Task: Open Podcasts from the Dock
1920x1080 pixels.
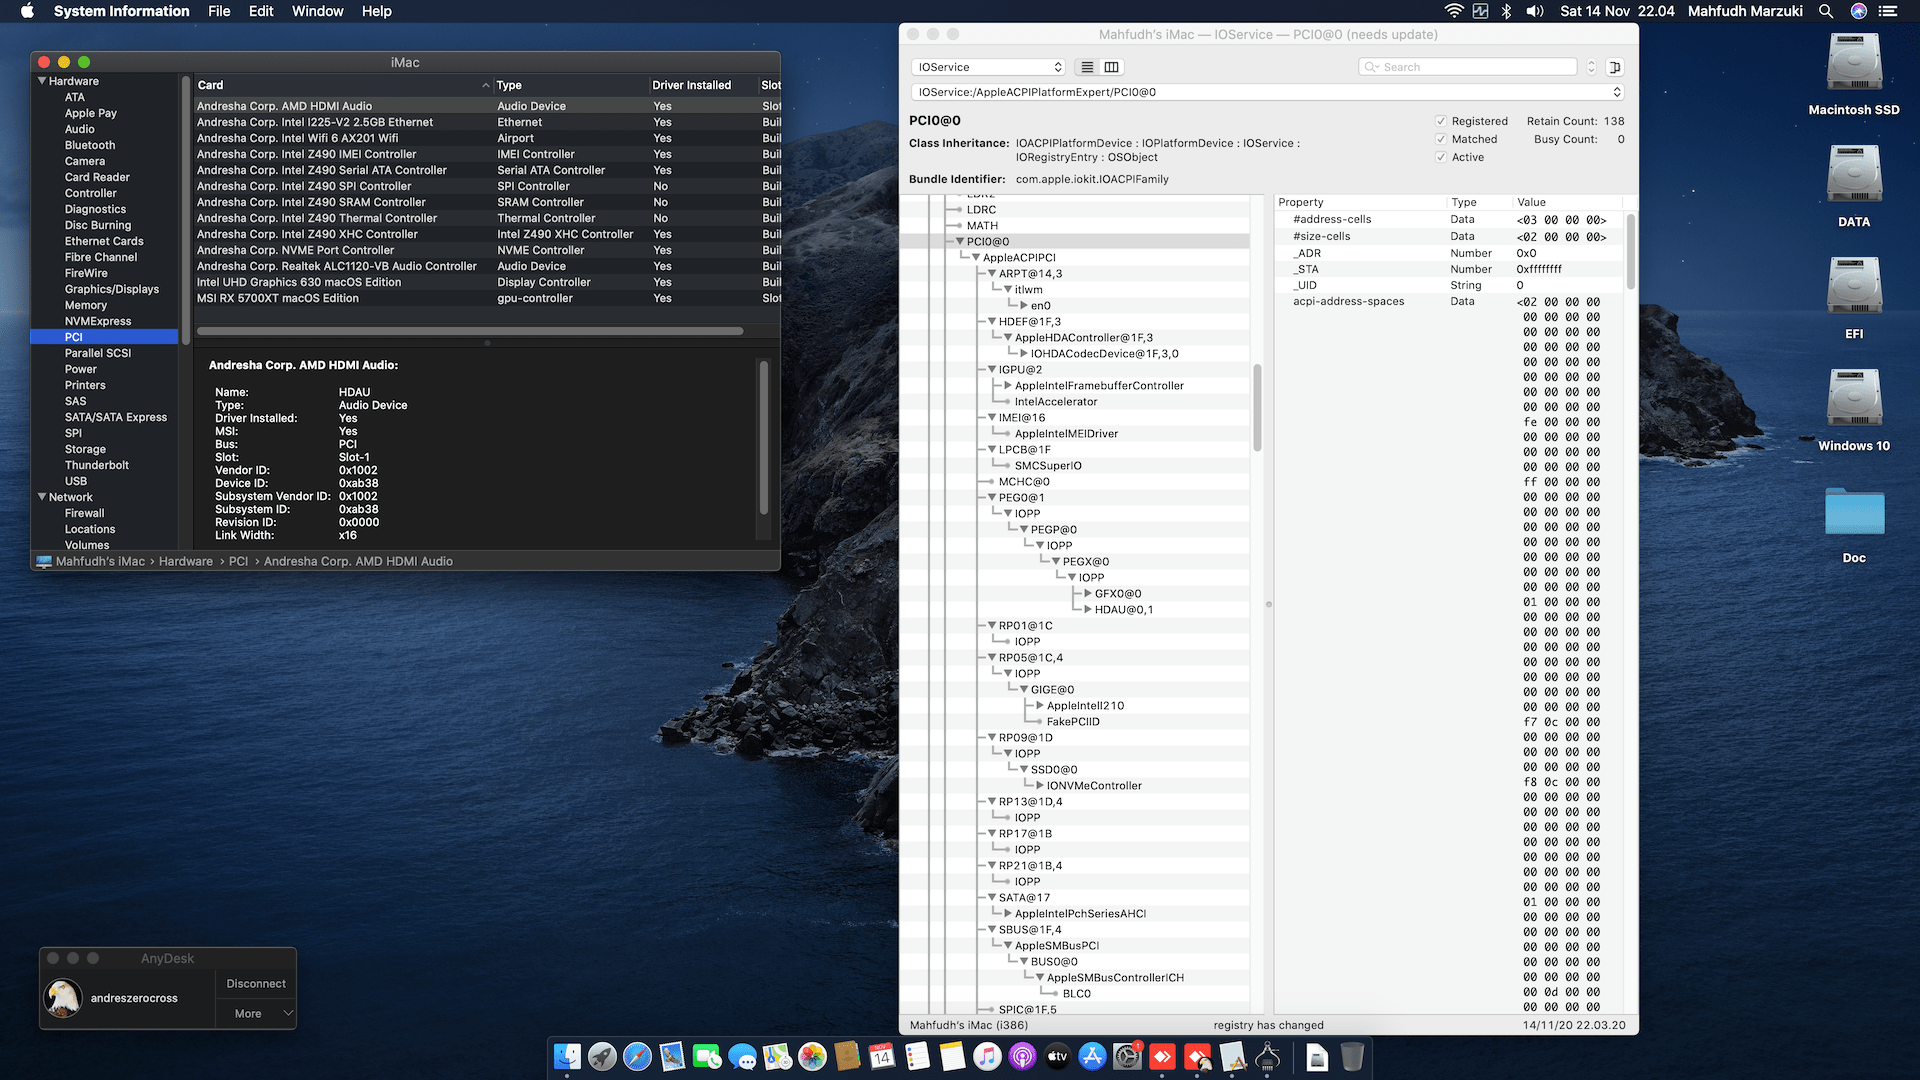Action: (1022, 1056)
